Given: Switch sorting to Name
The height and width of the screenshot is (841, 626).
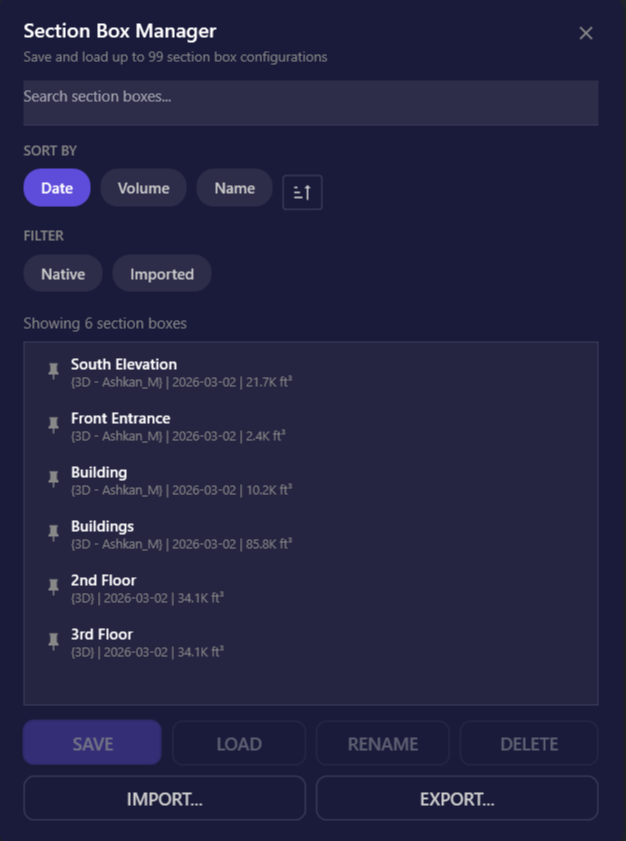Looking at the screenshot, I should pos(234,187).
